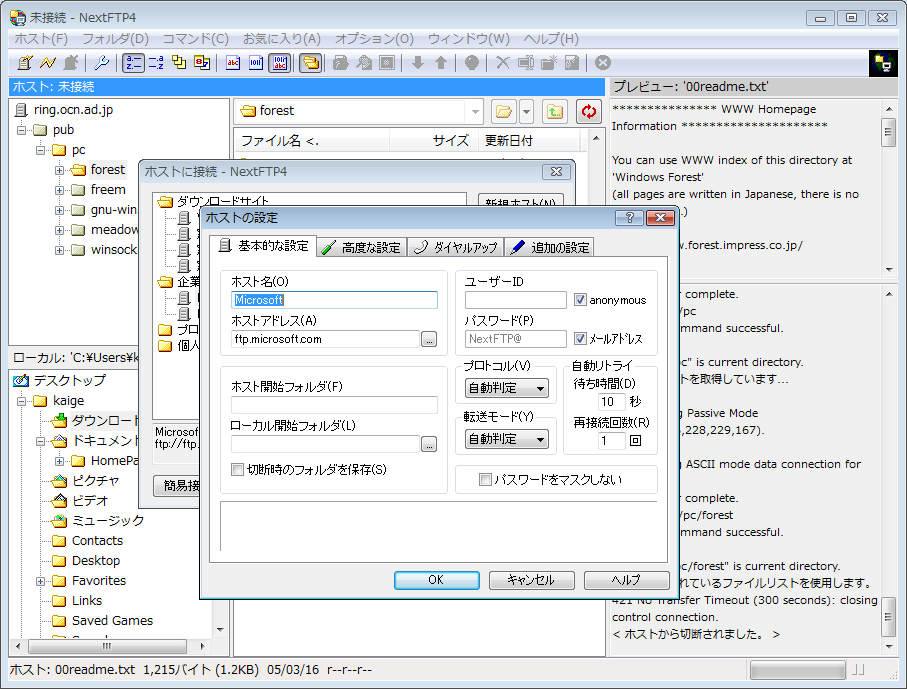Browse local start folder with ... button
Screen dimensions: 907x689
tap(429, 444)
